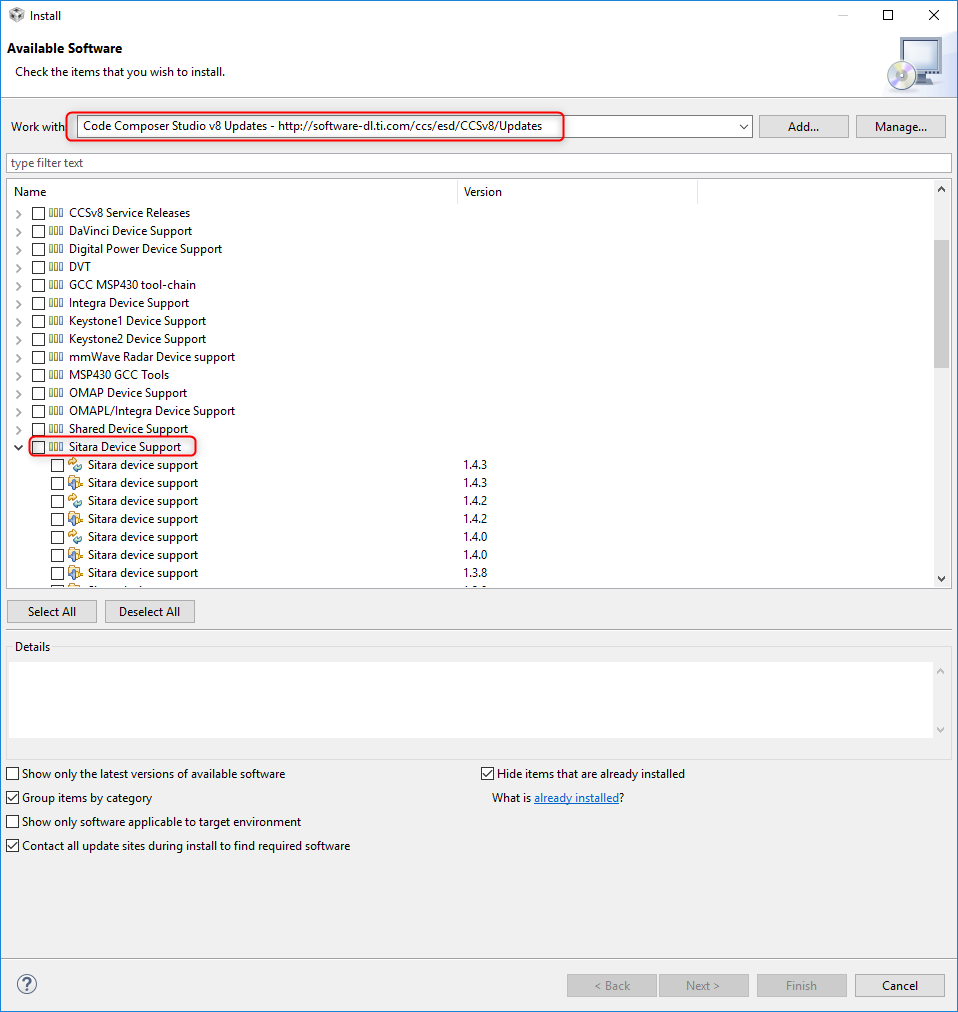Click the category icon beside DVT
The image size is (958, 1012).
tap(56, 267)
